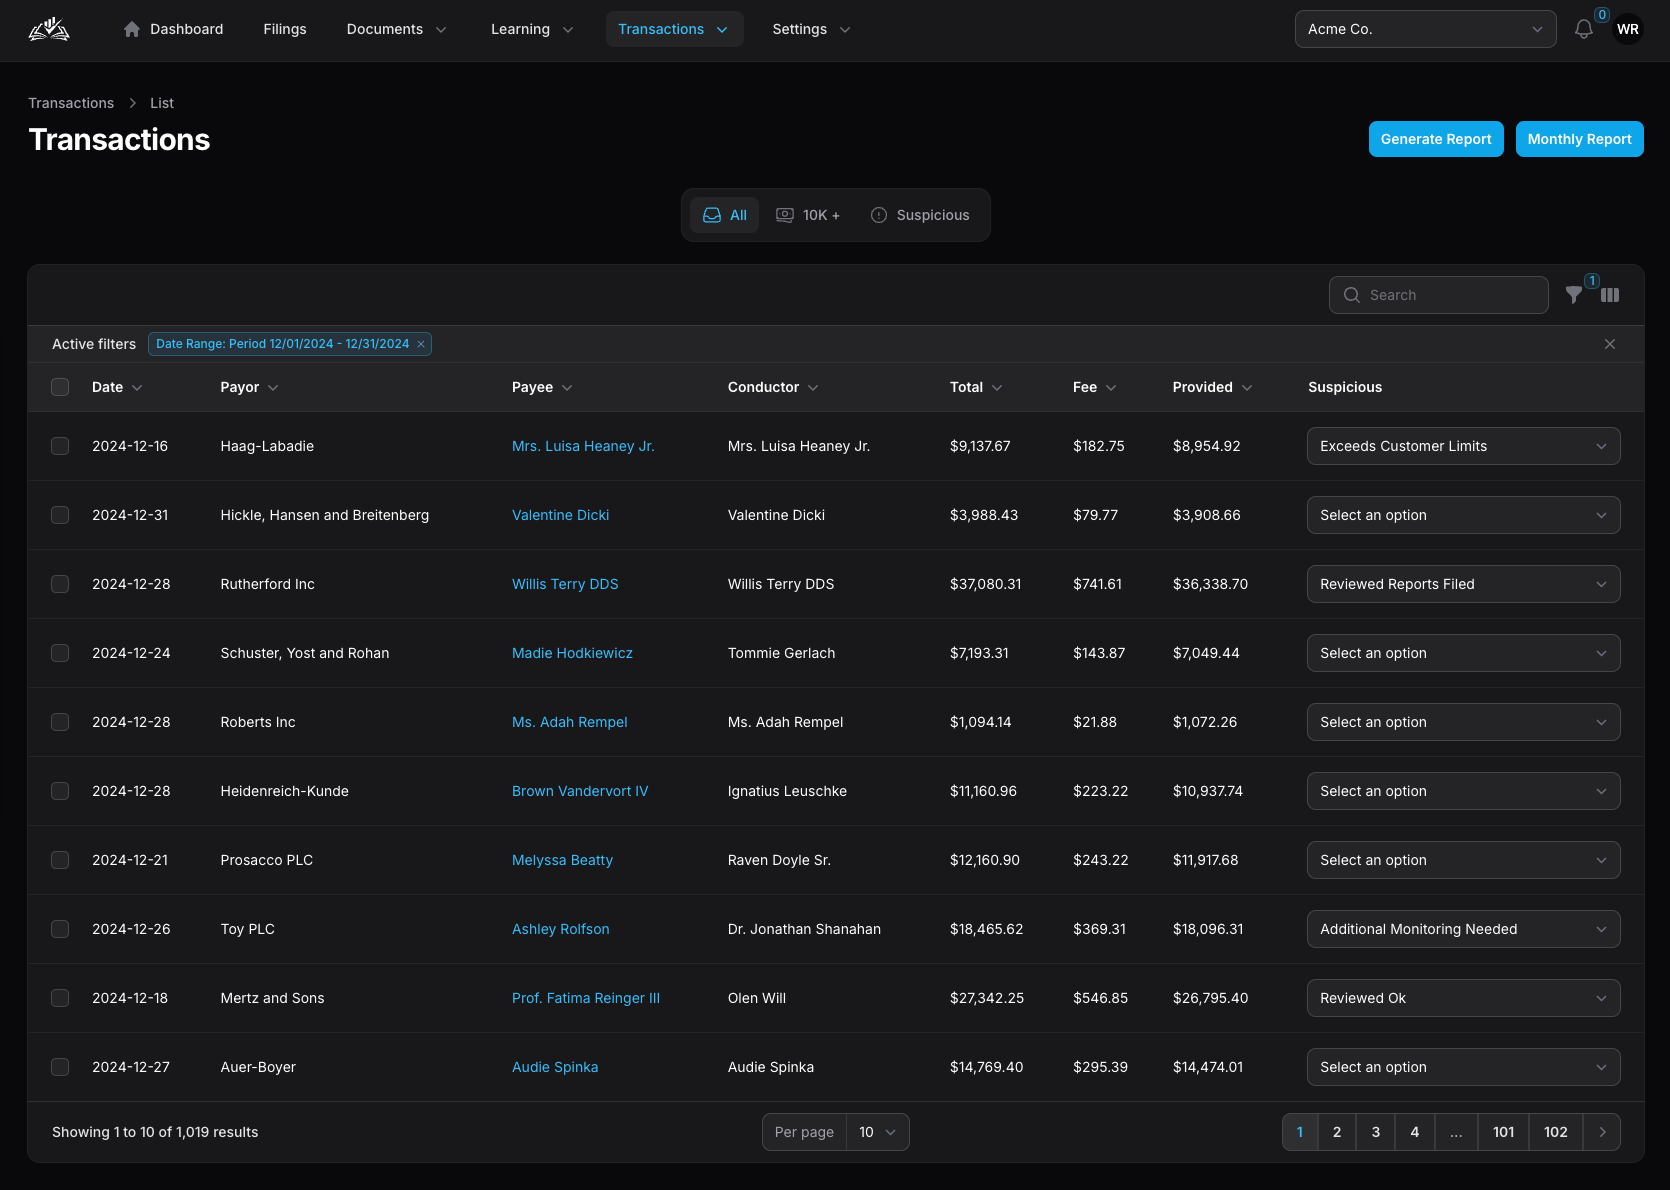Sort by Total column
Screen dimensions: 1670x1190
(976, 387)
